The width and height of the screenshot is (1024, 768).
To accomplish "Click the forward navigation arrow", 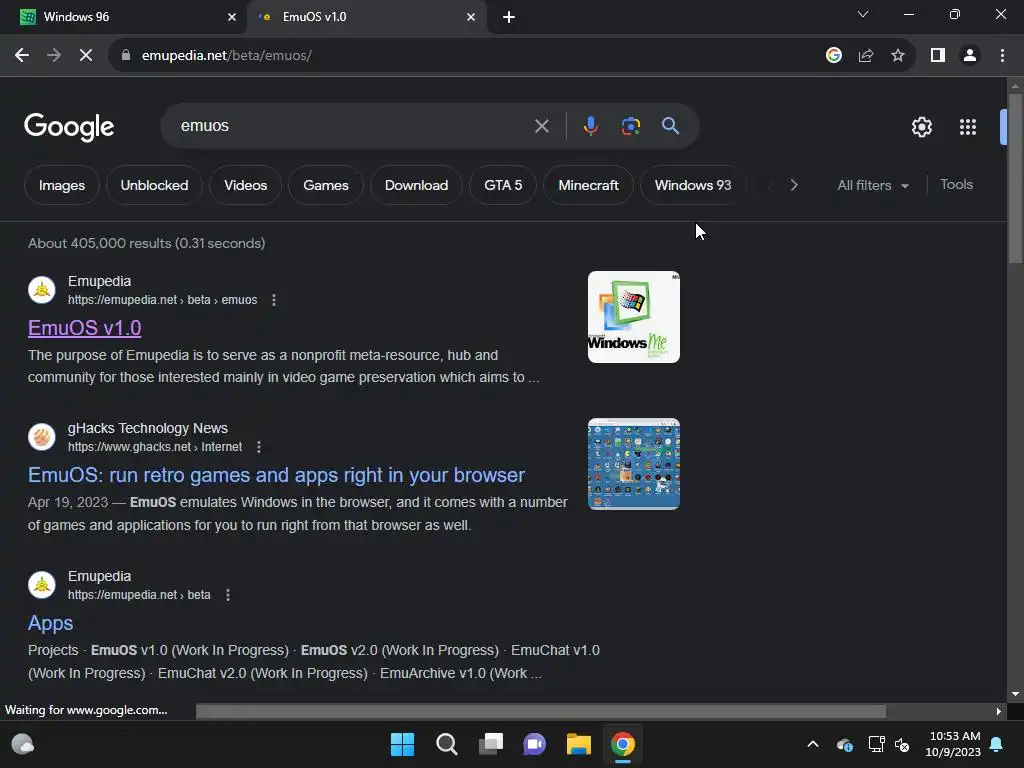I will (54, 56).
